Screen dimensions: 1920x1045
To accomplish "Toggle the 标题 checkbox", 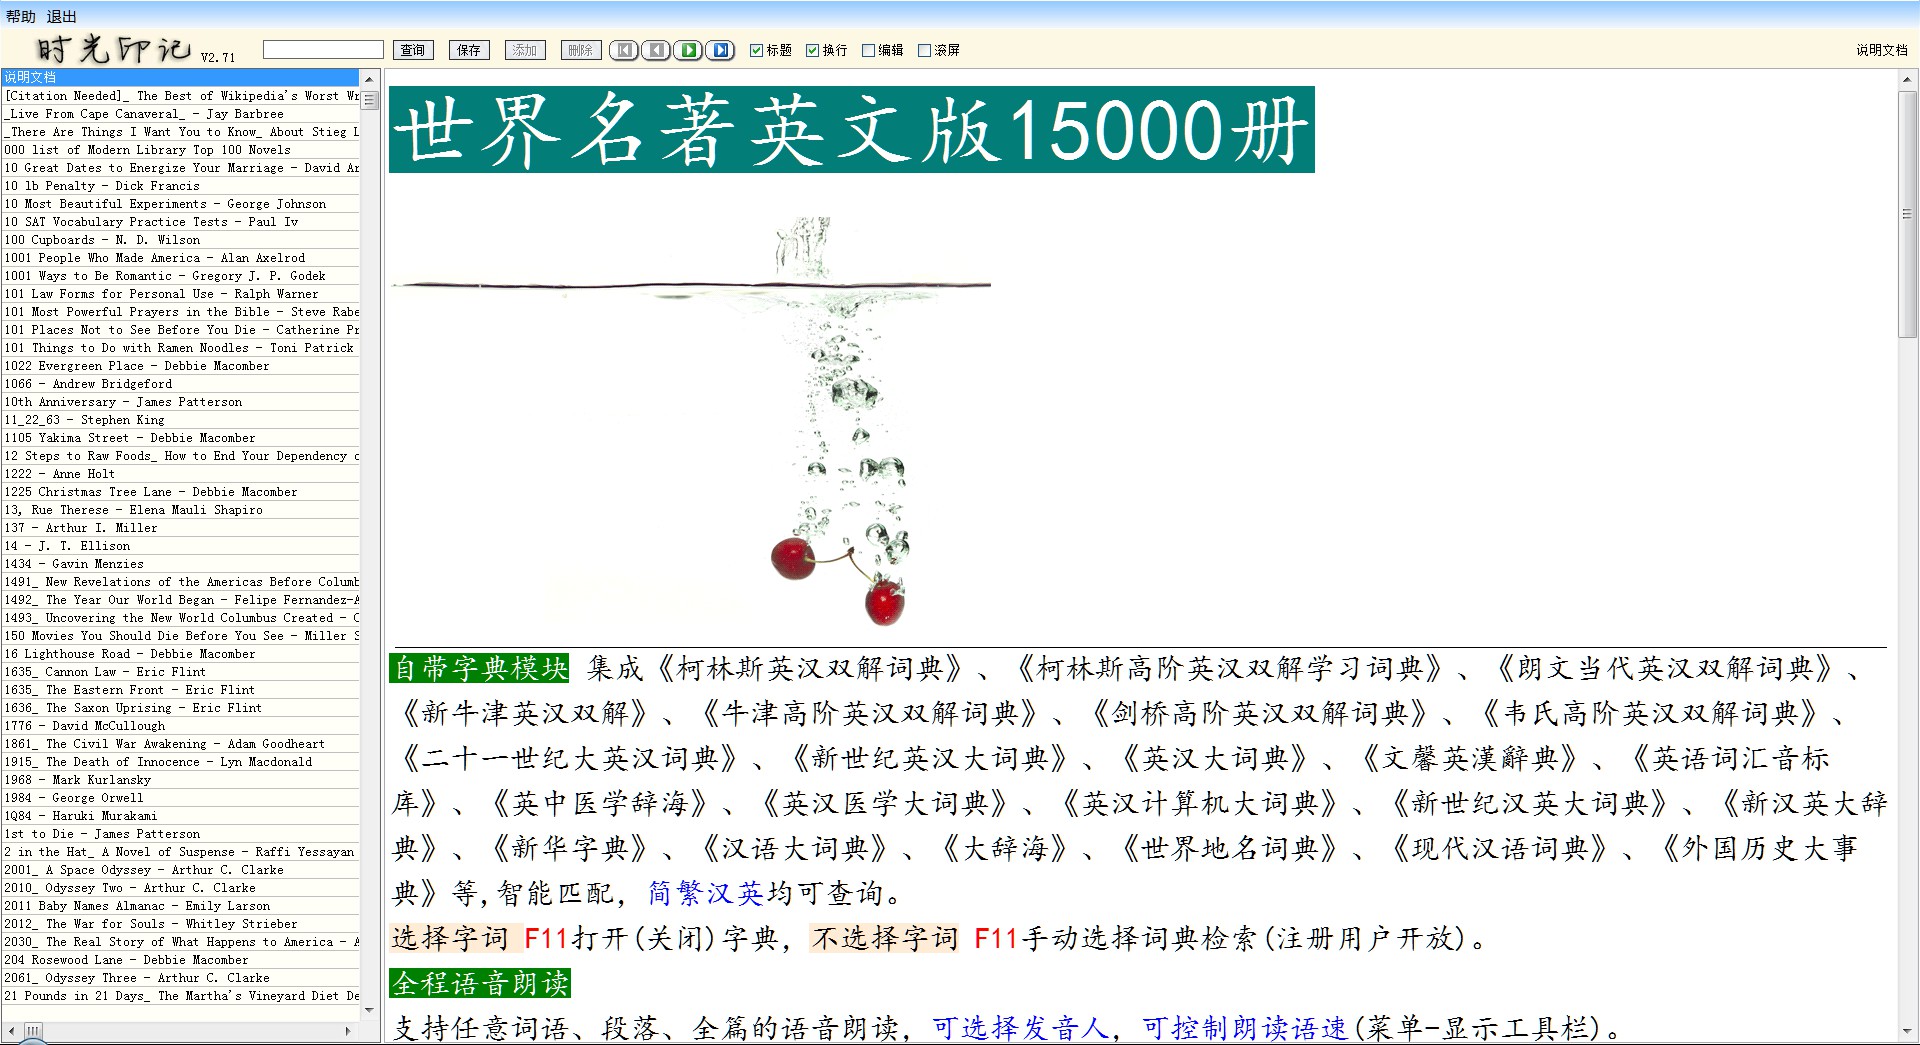I will pos(757,50).
